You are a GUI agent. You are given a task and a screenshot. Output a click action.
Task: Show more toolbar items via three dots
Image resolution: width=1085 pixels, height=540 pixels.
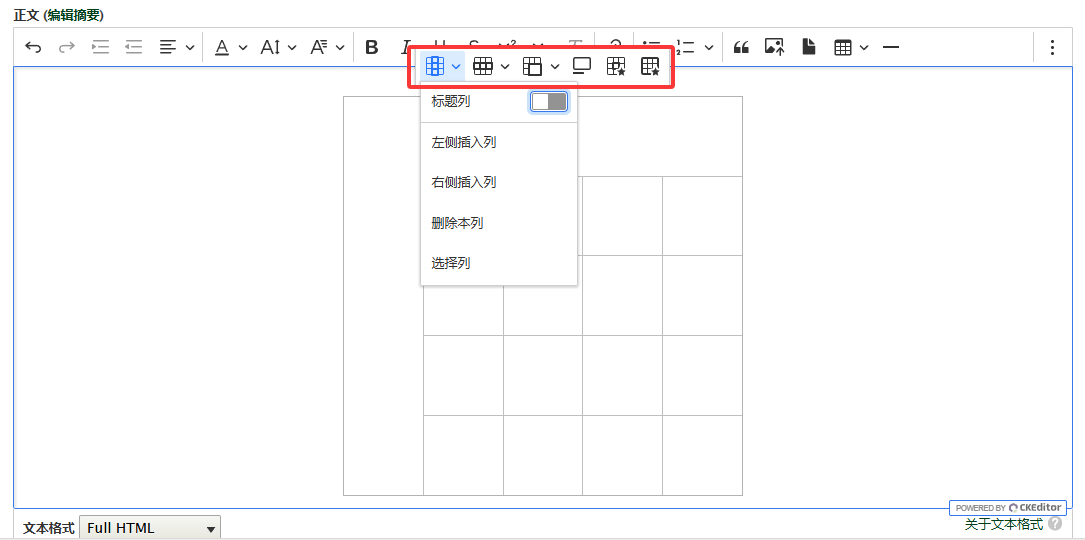(x=1052, y=47)
